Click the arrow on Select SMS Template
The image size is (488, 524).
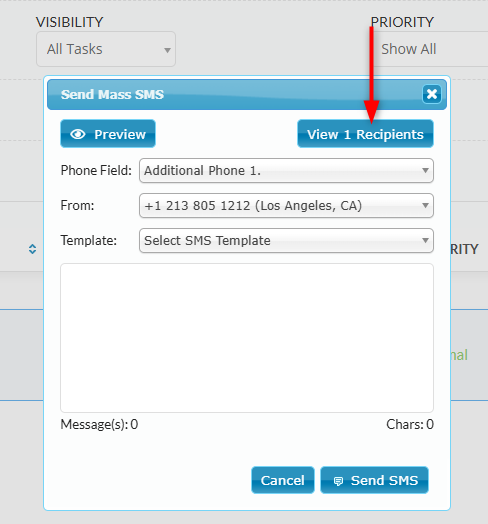pos(425,240)
